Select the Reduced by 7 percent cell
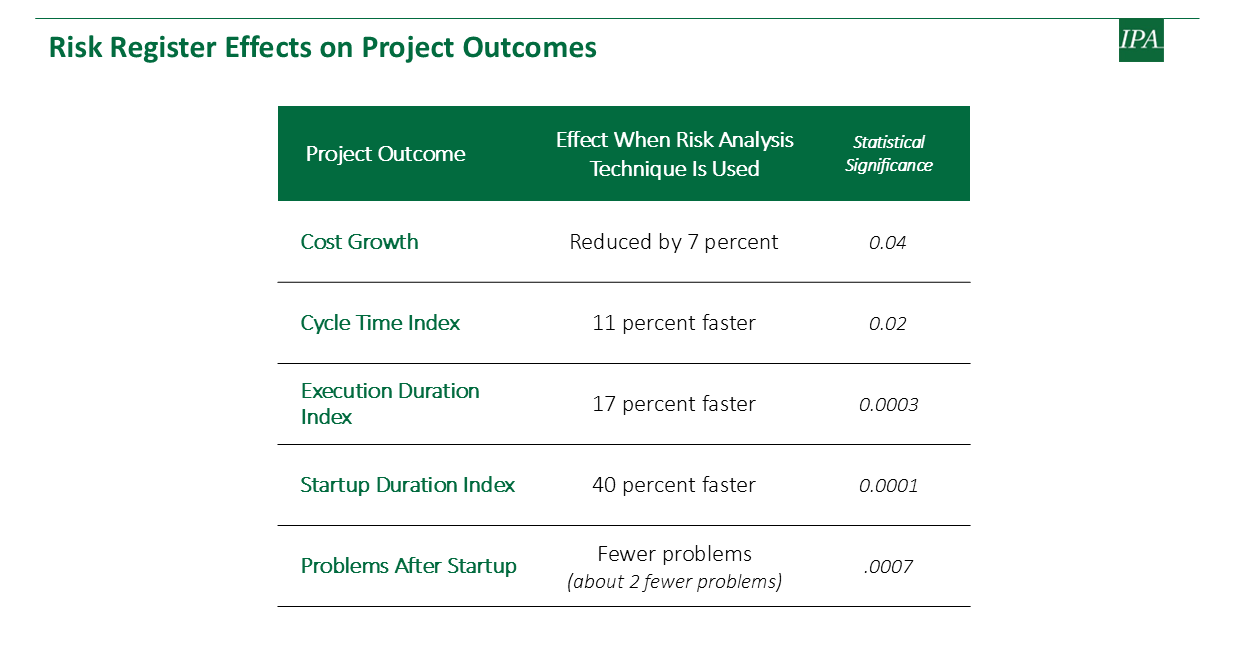1248x672 pixels. click(674, 242)
